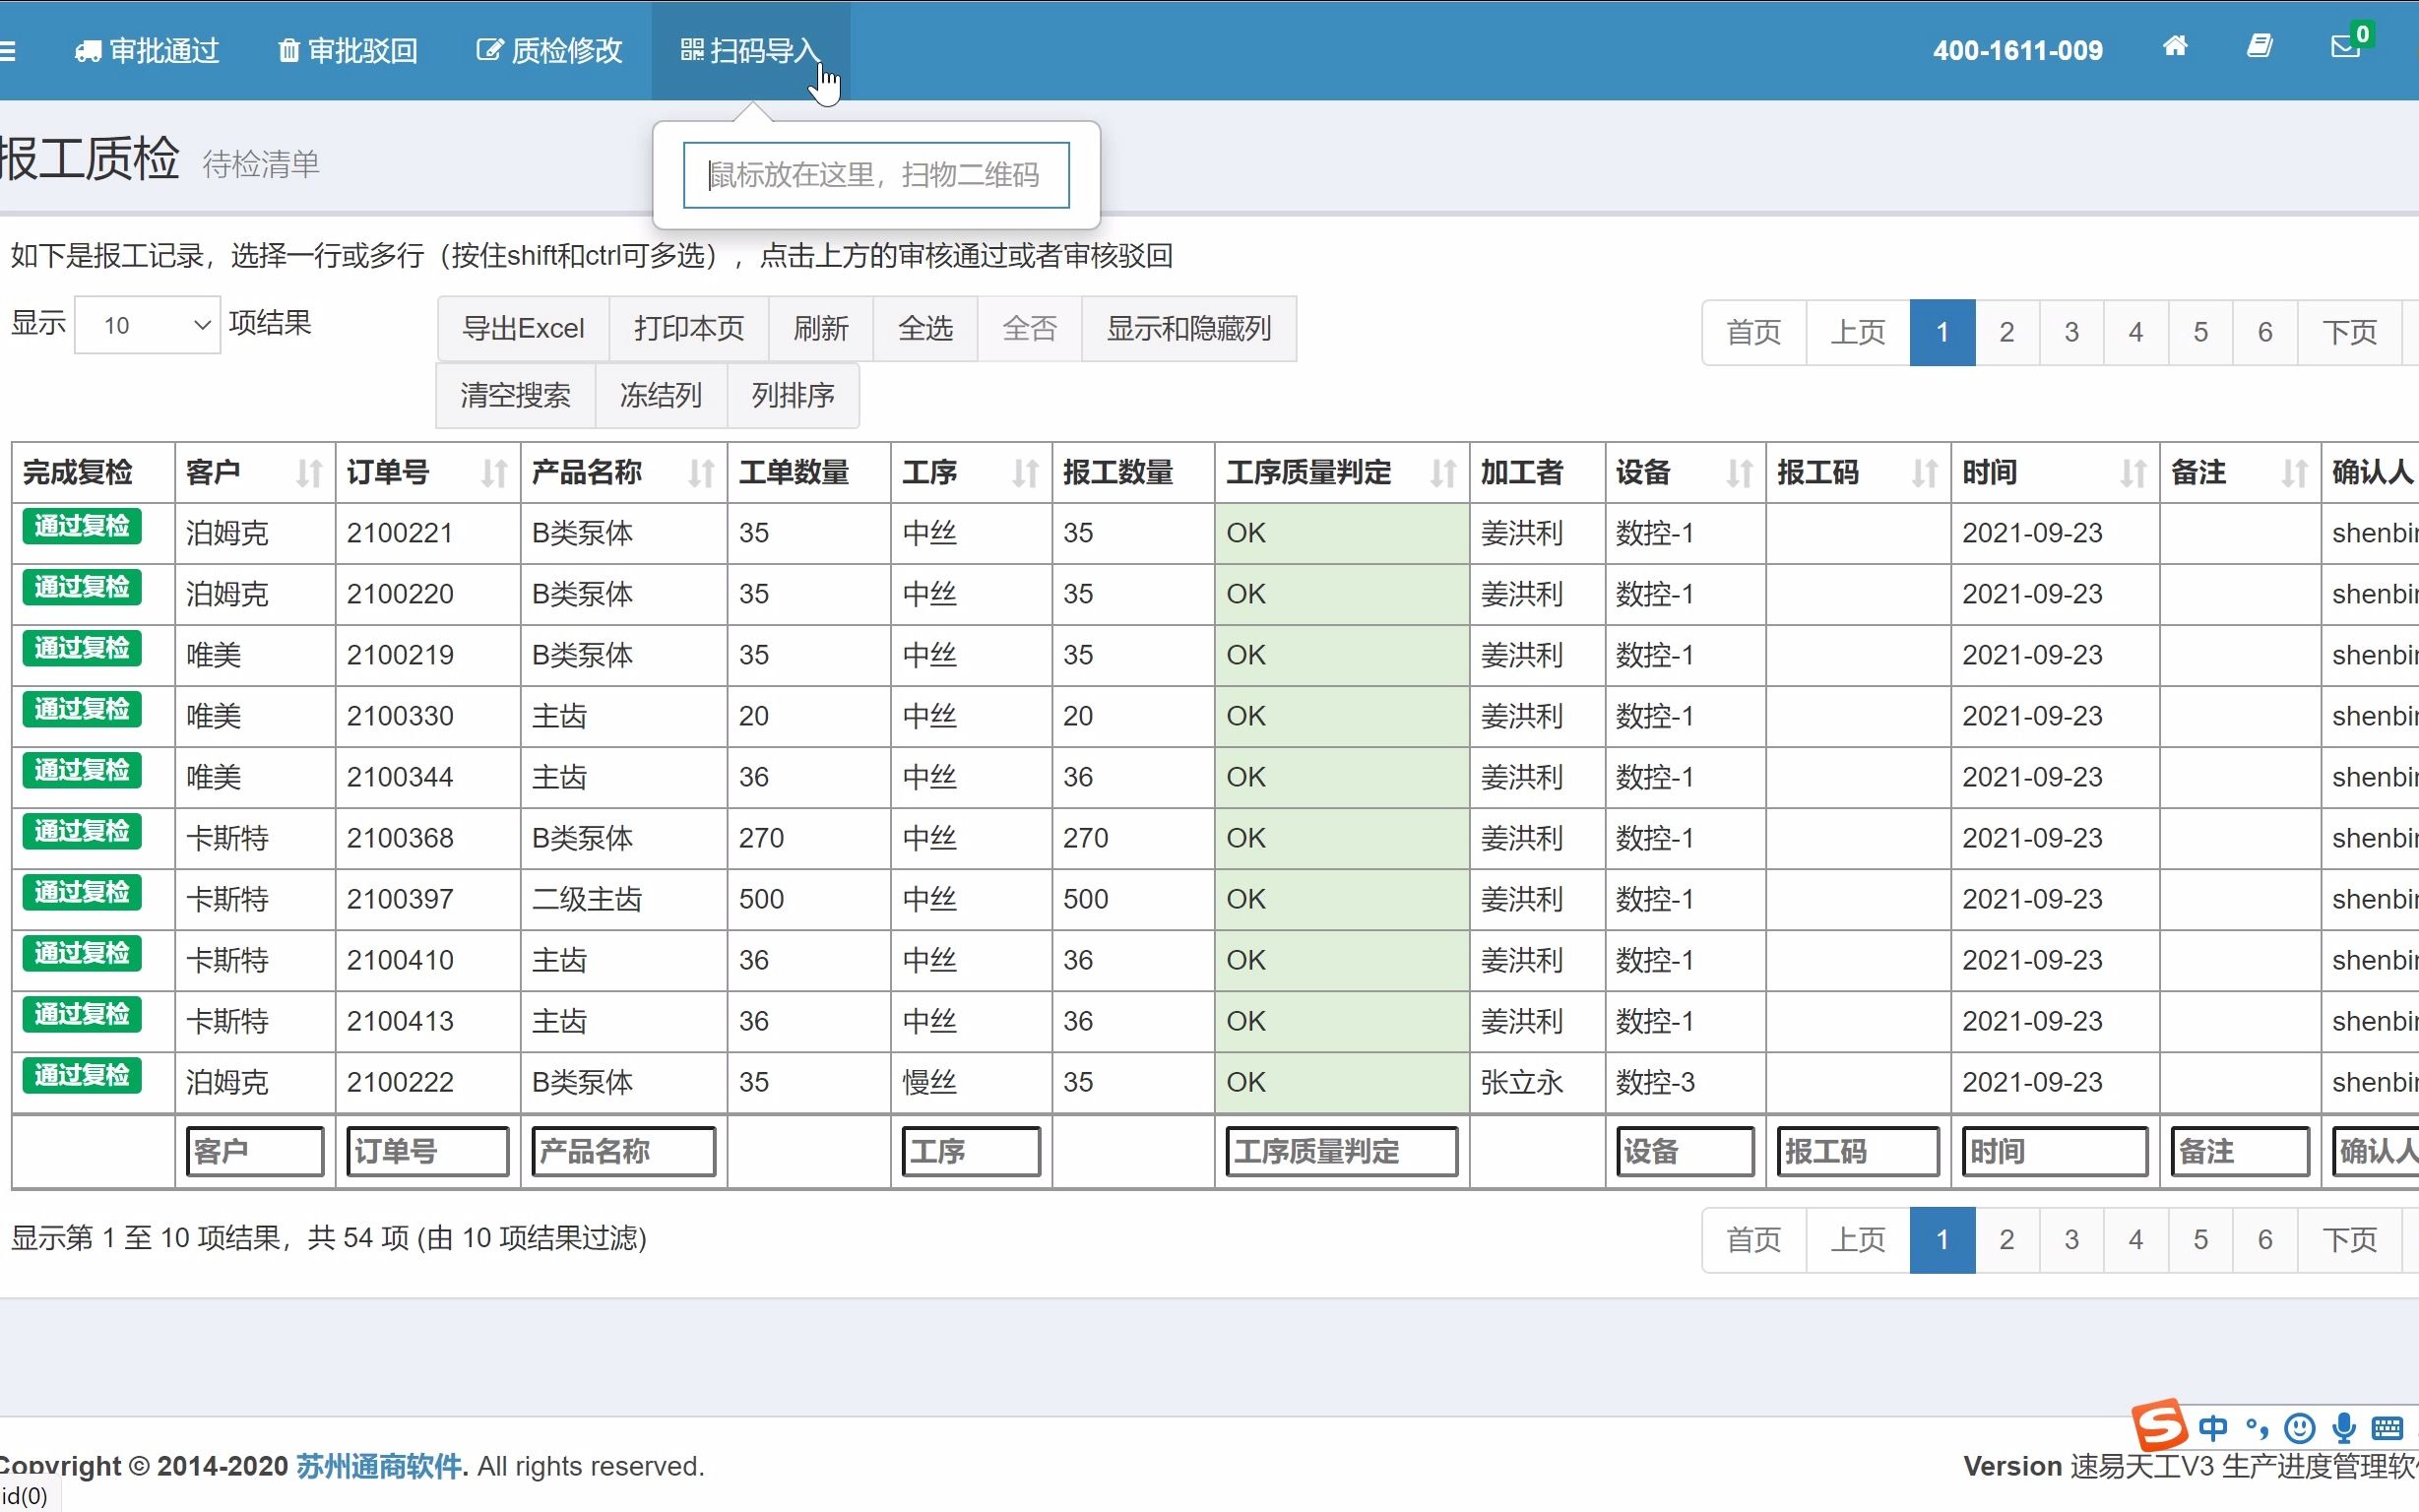Click the home icon in top navigation
The width and height of the screenshot is (2419, 1512).
pyautogui.click(x=2176, y=47)
